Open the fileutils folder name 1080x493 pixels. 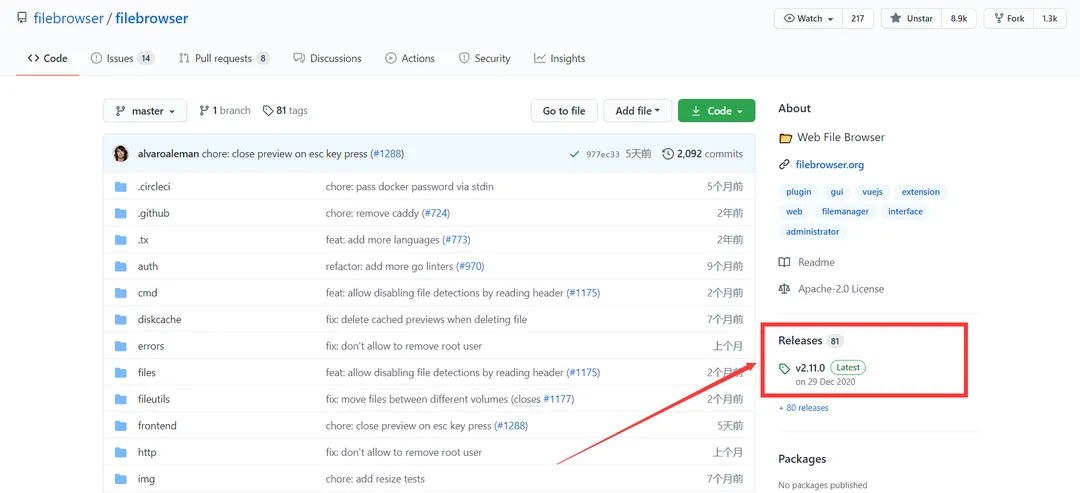tap(154, 399)
